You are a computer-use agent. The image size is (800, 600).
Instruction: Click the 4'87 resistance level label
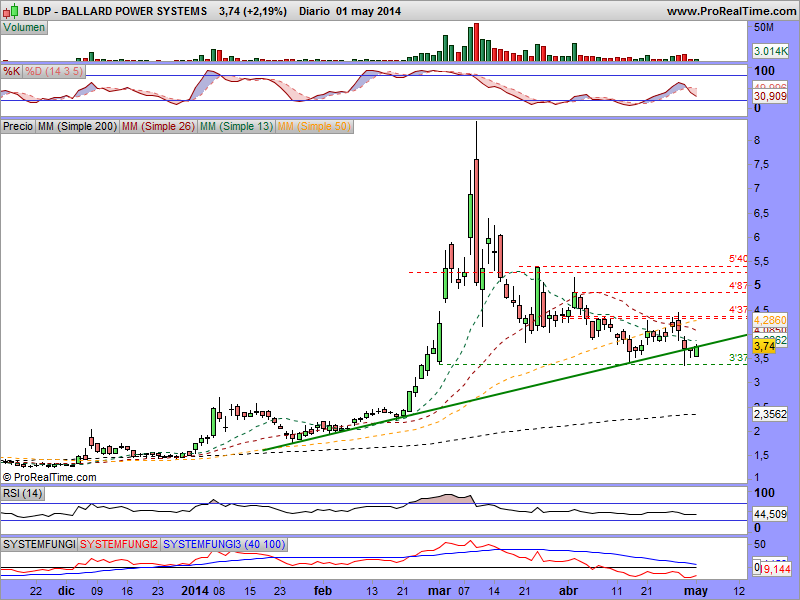[x=738, y=285]
